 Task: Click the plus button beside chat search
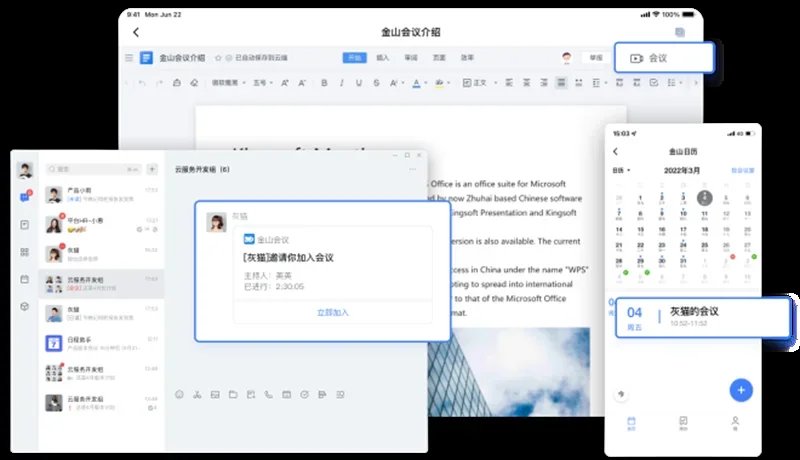coord(152,169)
